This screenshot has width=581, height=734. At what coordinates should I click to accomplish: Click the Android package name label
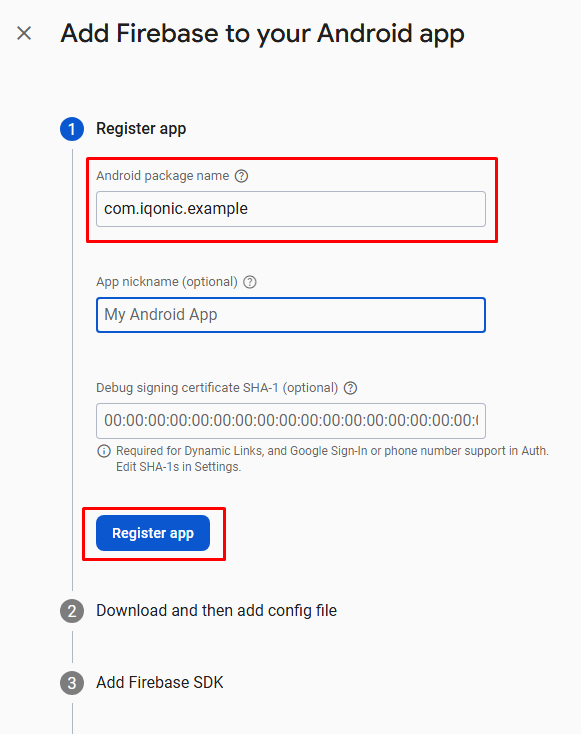162,176
